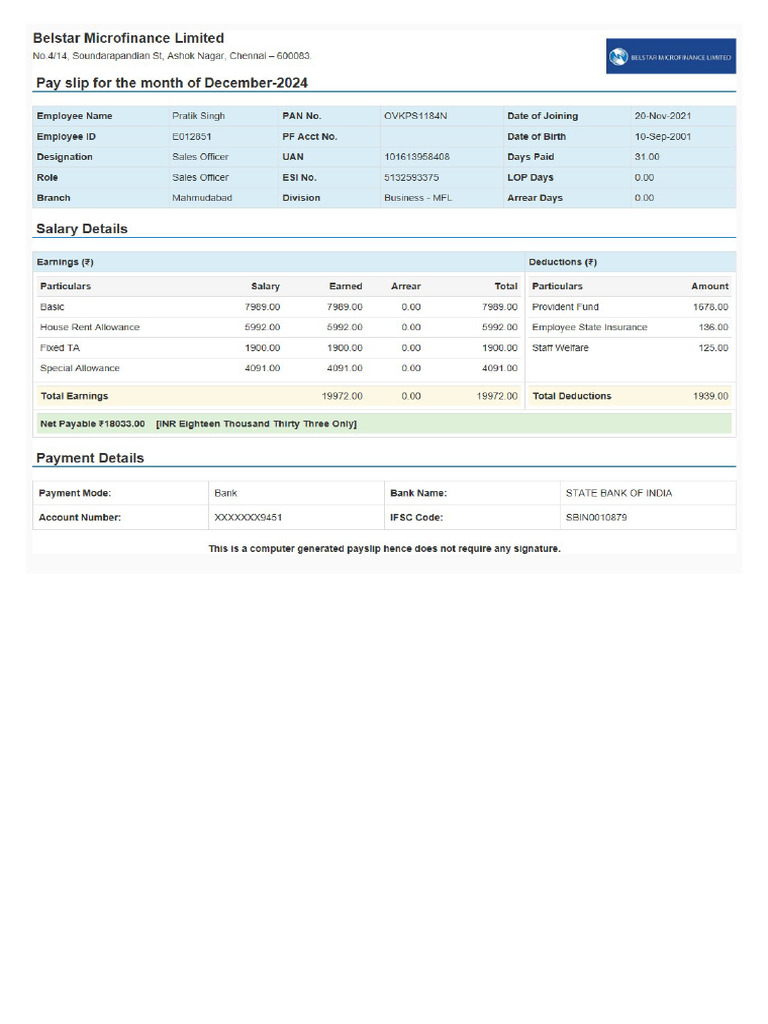Click the 'Provident Fund' deduction label

point(565,307)
